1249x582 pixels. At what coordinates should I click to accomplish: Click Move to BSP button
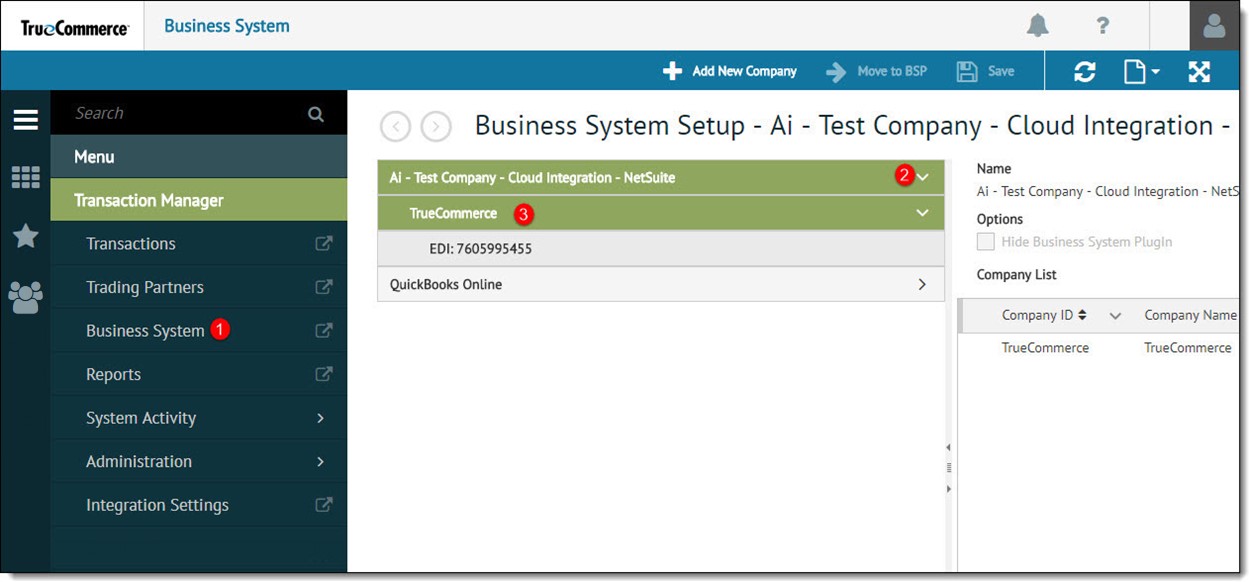(x=877, y=71)
